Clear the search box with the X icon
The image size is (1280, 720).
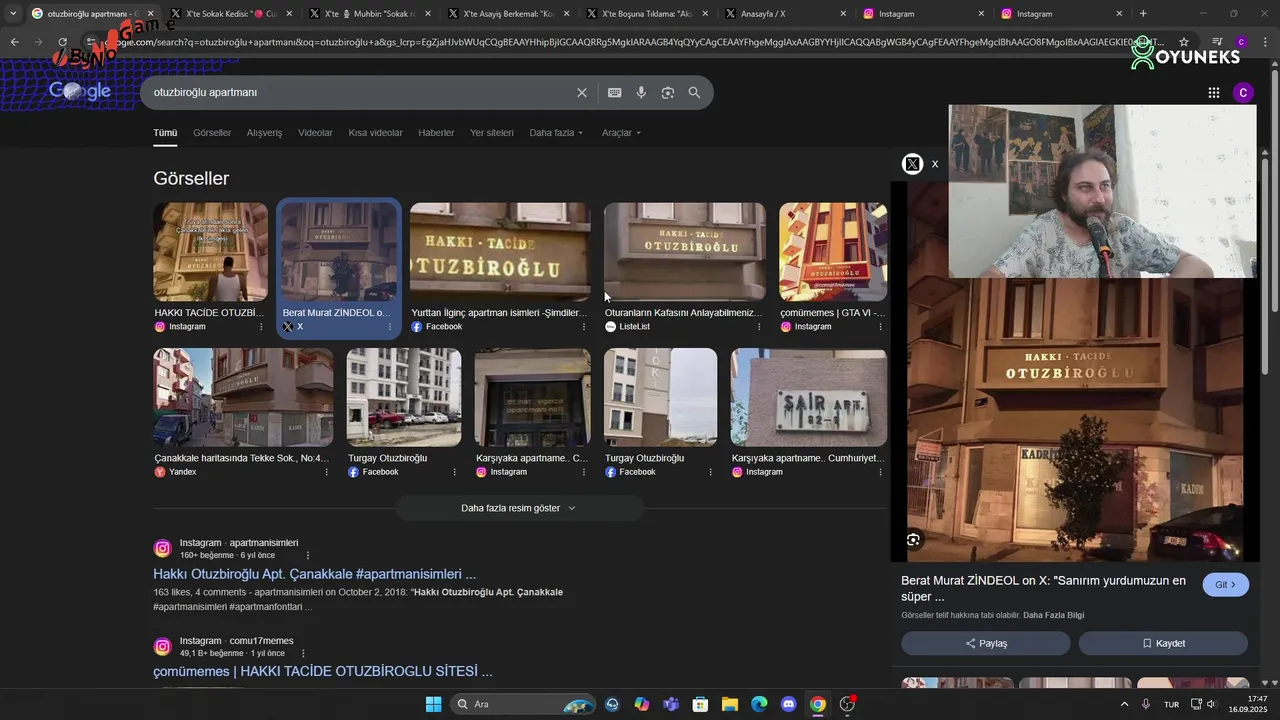tap(581, 92)
